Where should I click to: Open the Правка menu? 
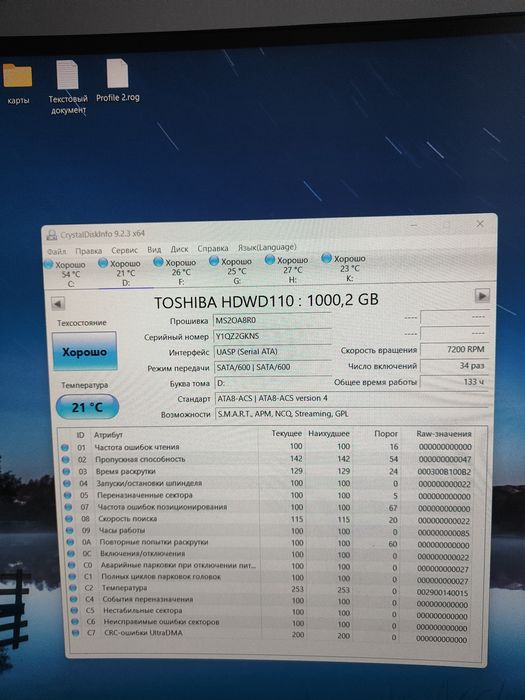point(88,251)
